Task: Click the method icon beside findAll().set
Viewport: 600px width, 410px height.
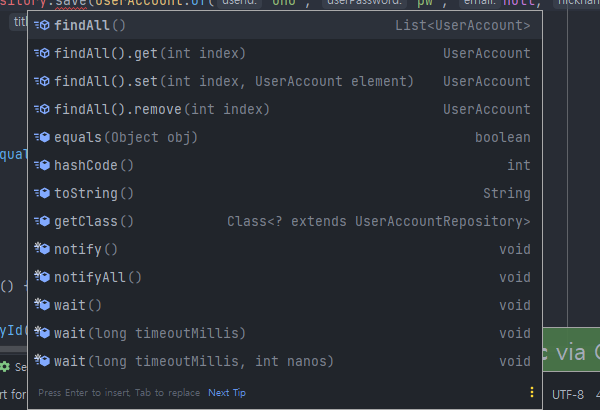Action: pos(42,81)
